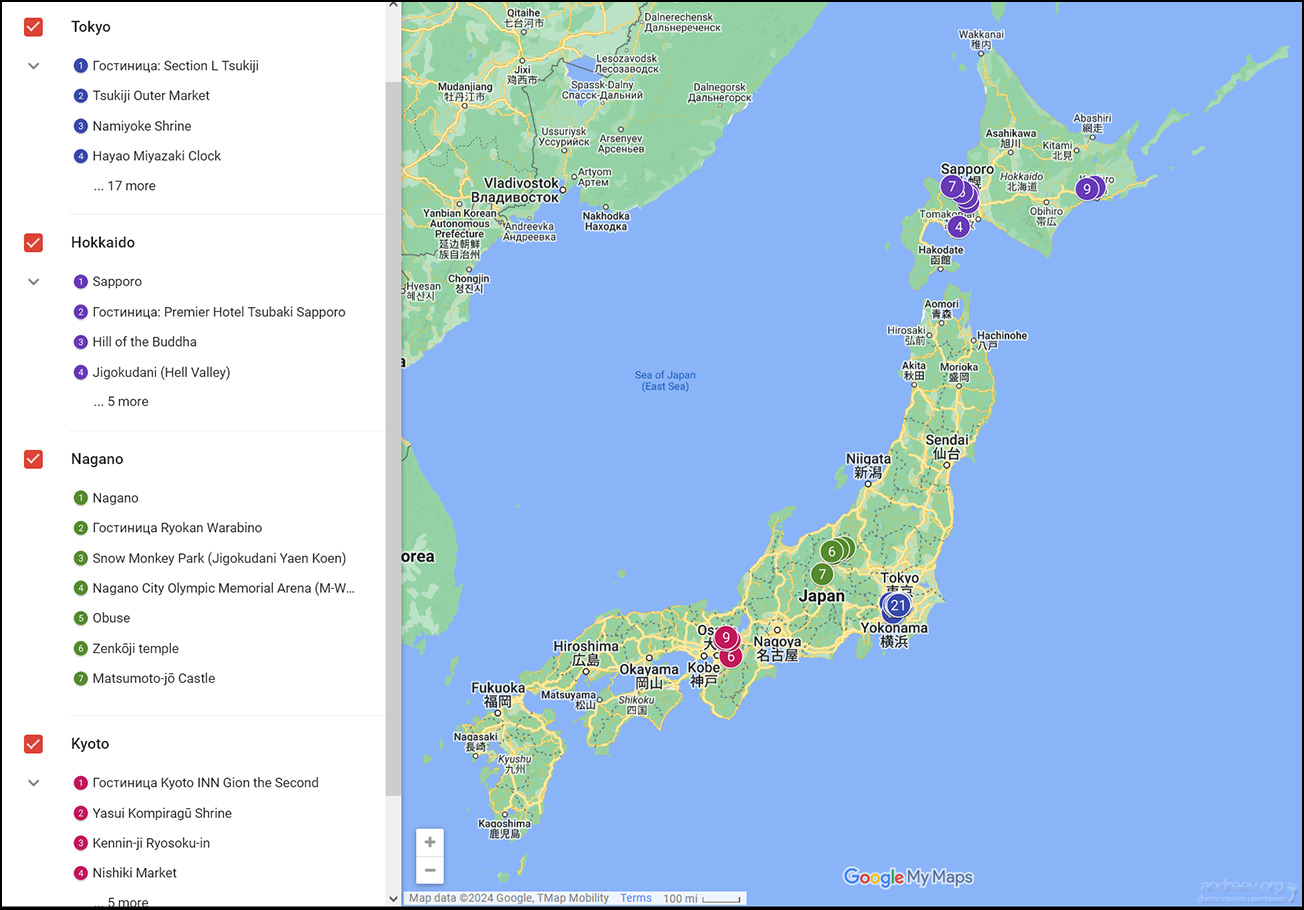Uncheck the Nagano layer visibility

click(x=33, y=459)
